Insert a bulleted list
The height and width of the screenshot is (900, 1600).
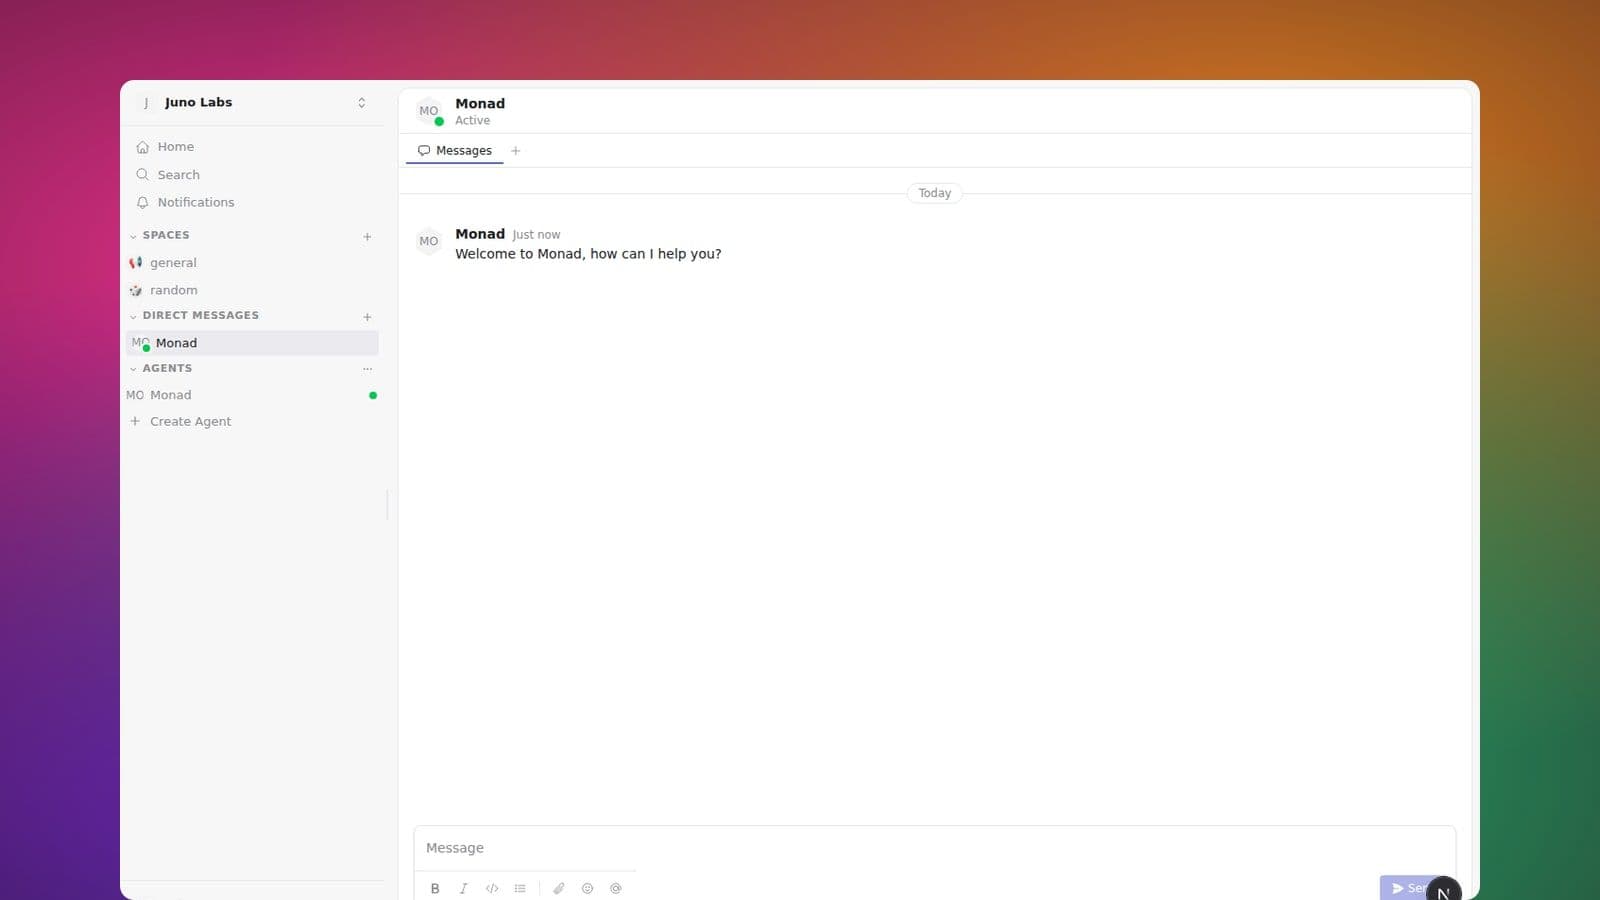click(520, 888)
